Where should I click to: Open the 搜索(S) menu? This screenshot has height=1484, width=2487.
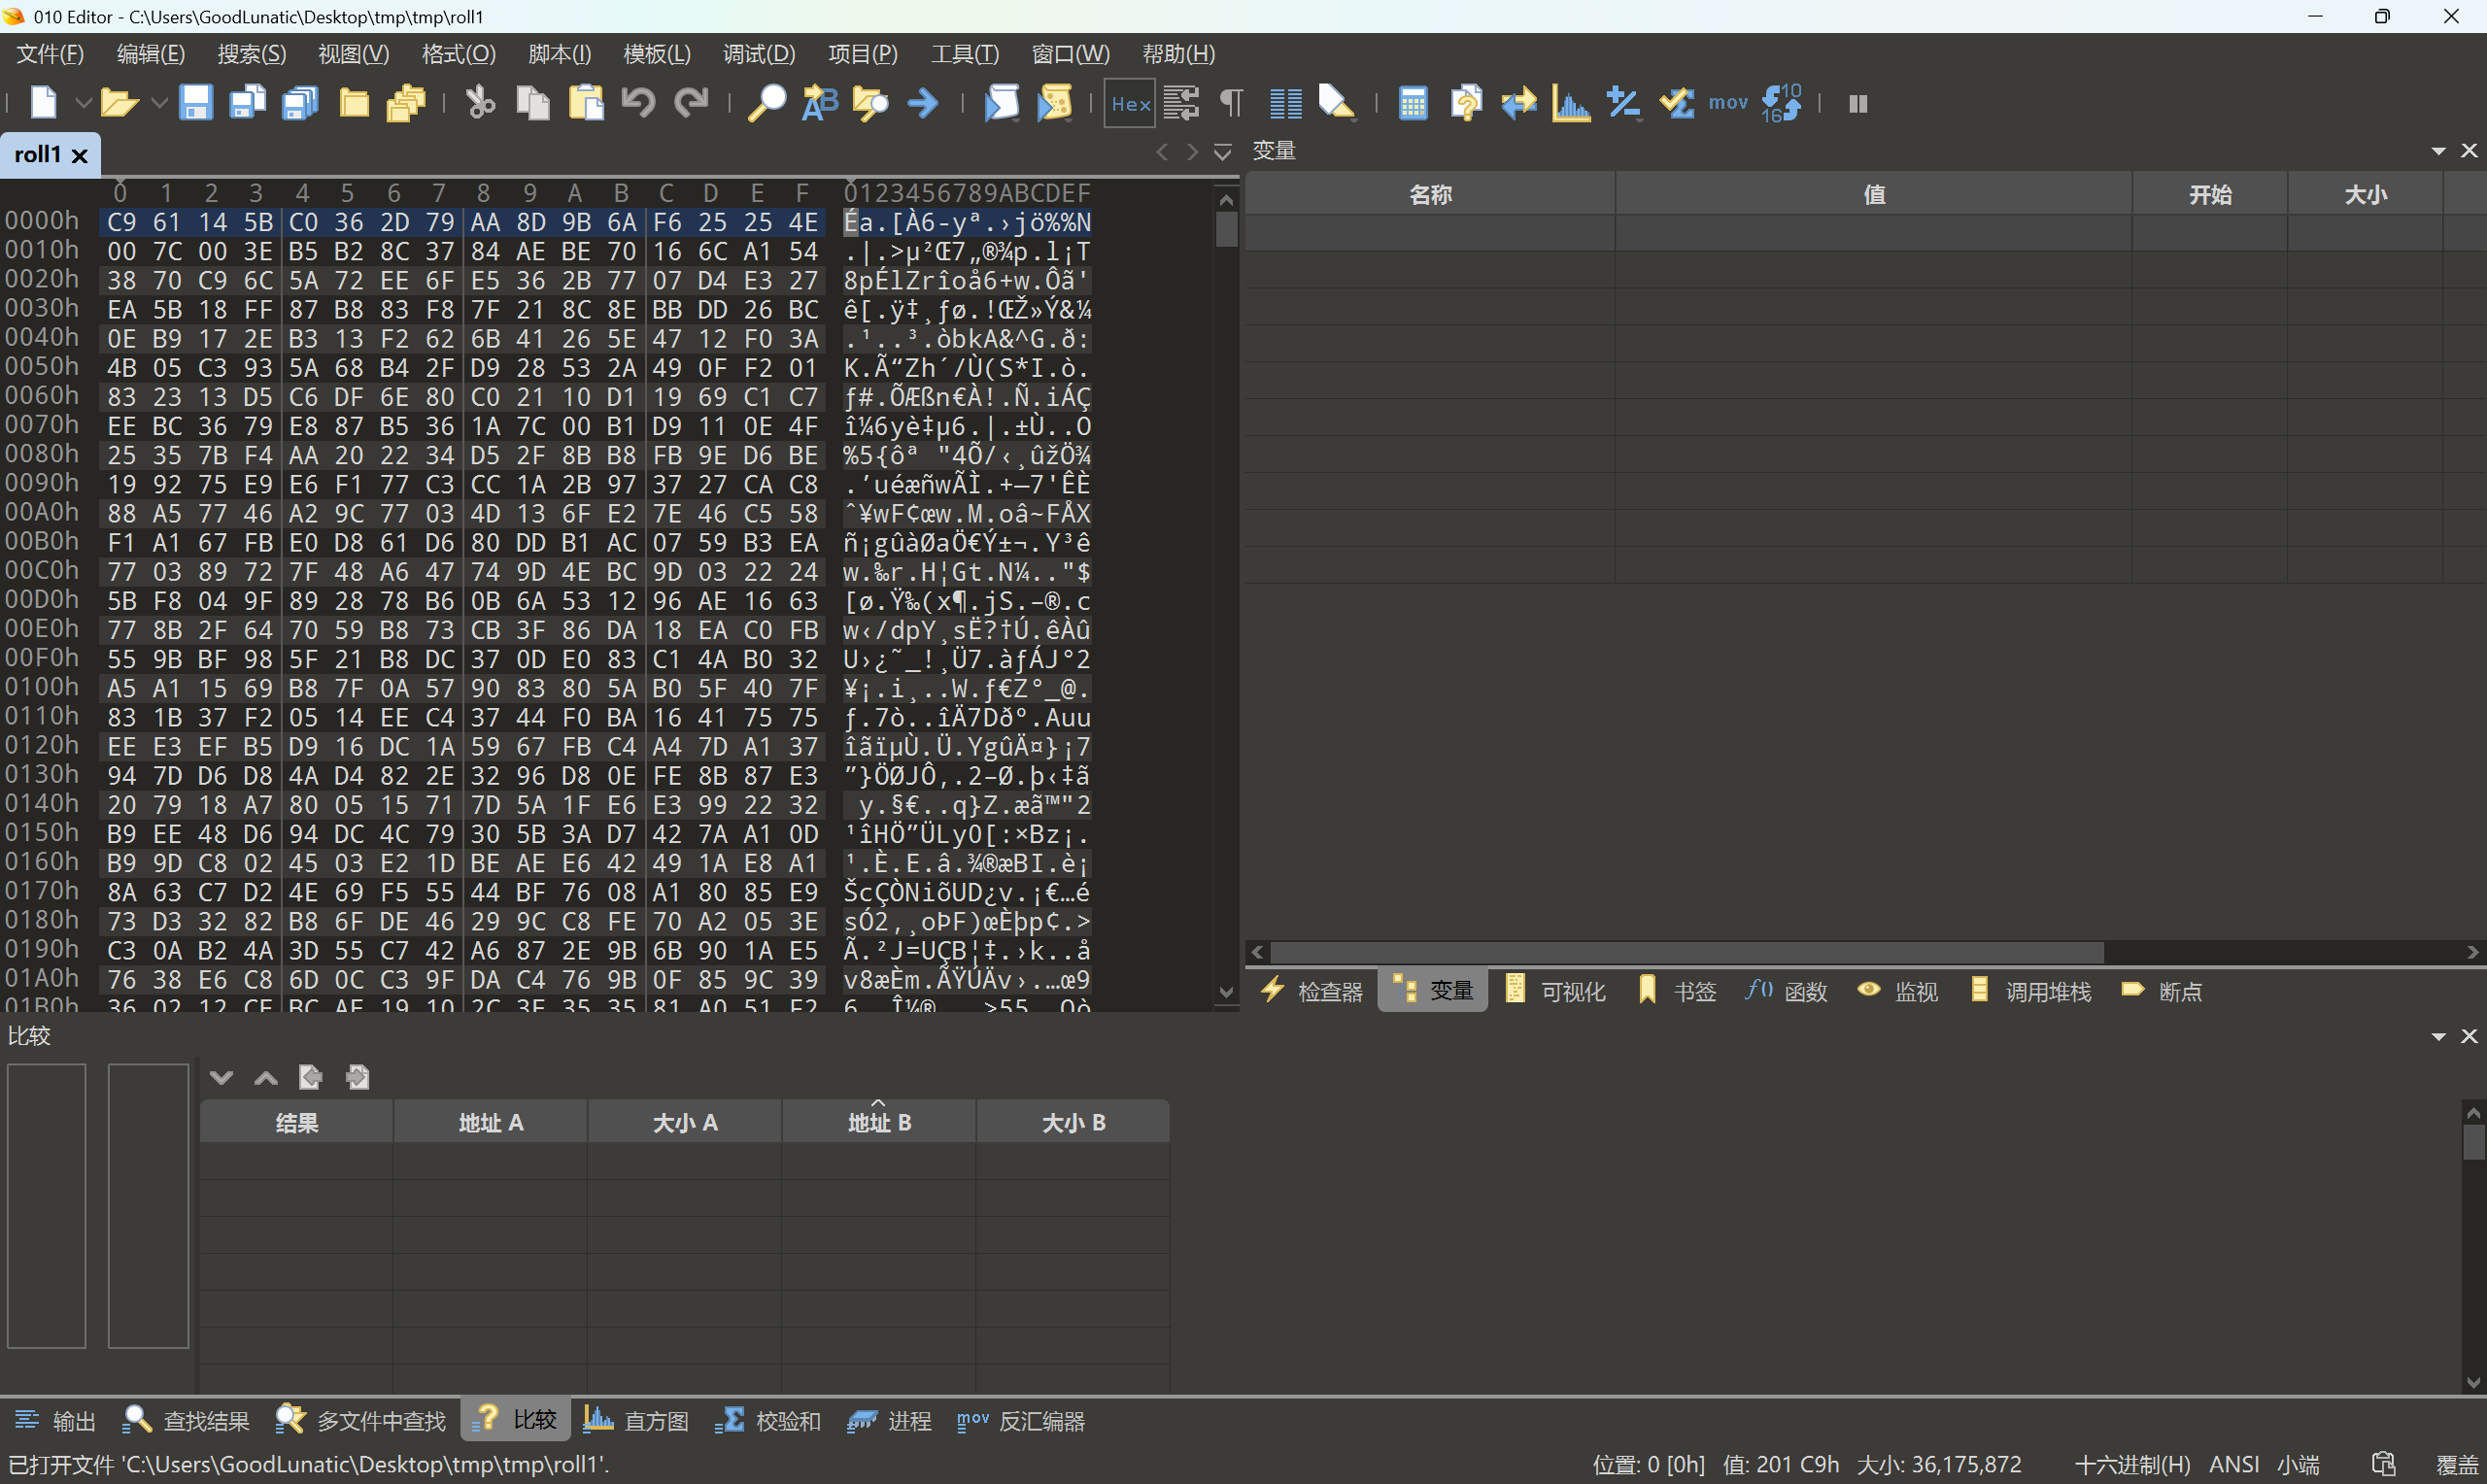click(x=252, y=54)
